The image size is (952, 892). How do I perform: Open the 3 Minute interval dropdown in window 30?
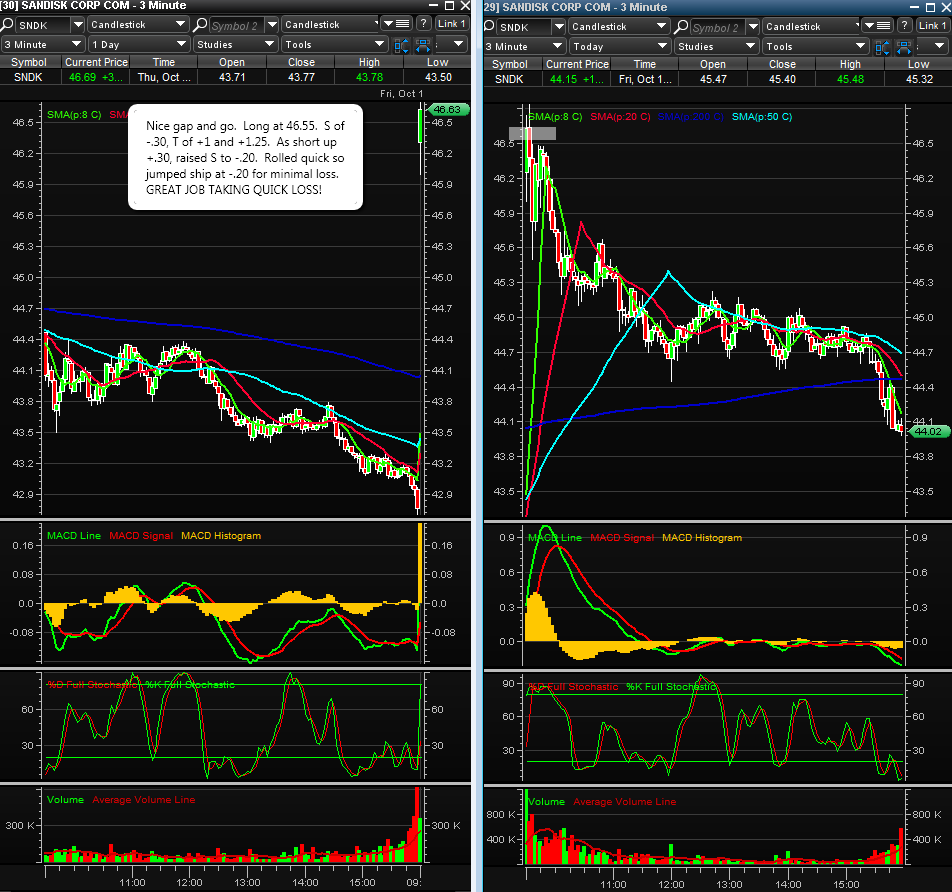(x=42, y=45)
